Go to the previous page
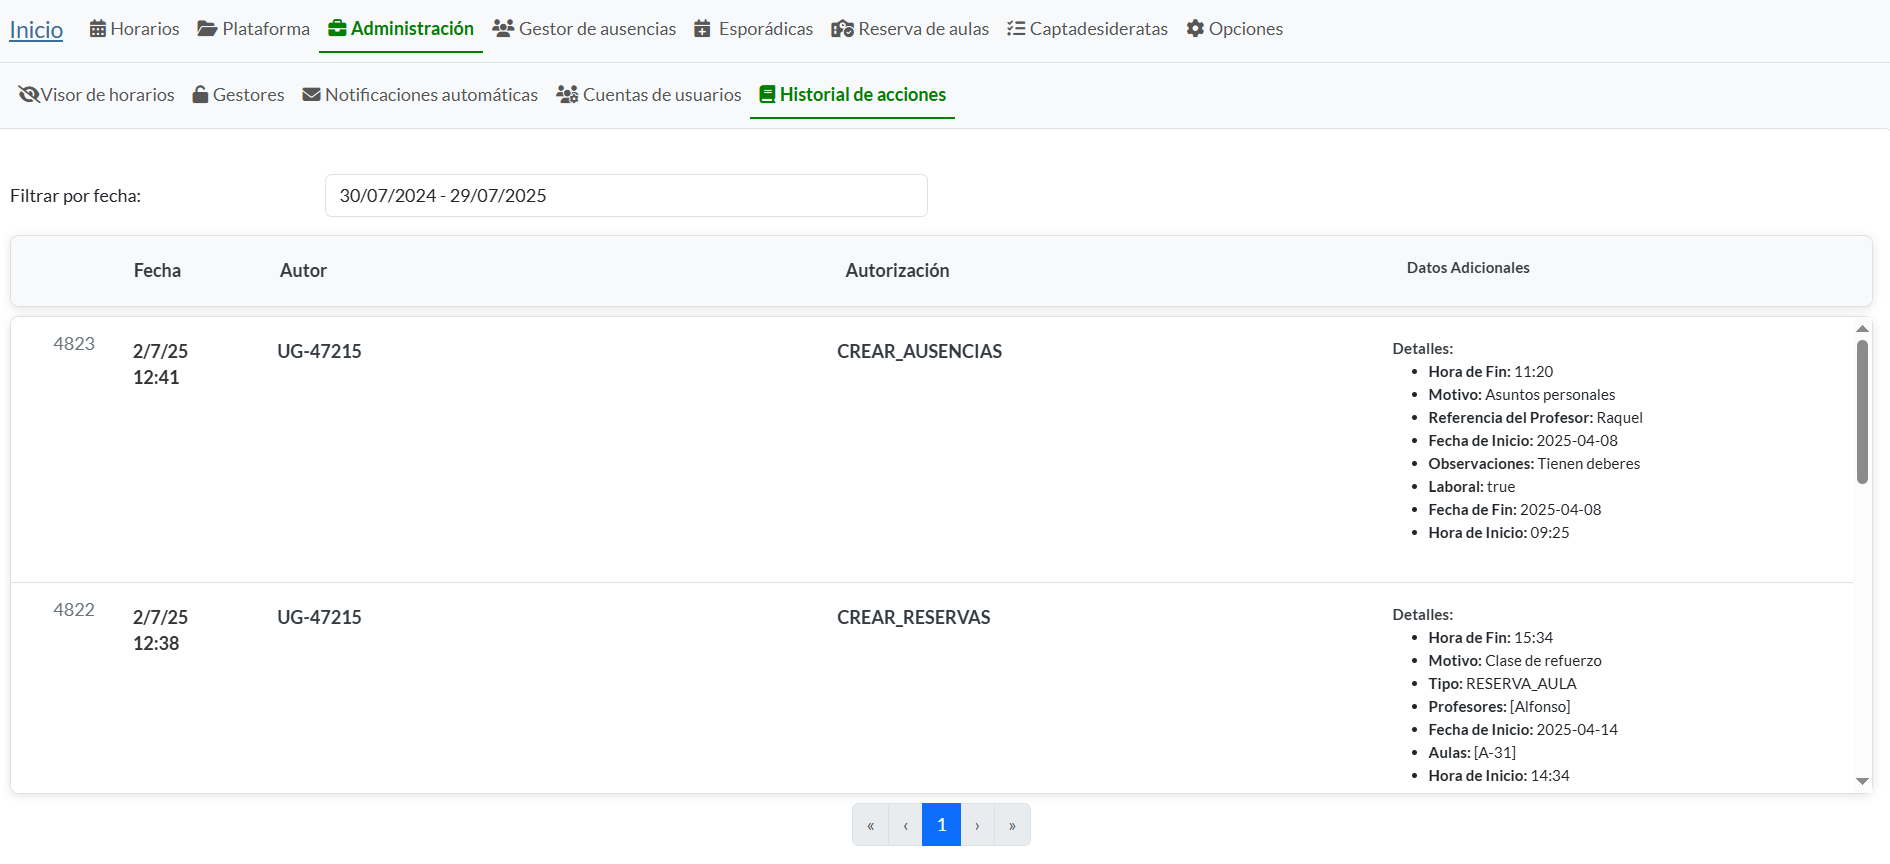 coord(905,825)
